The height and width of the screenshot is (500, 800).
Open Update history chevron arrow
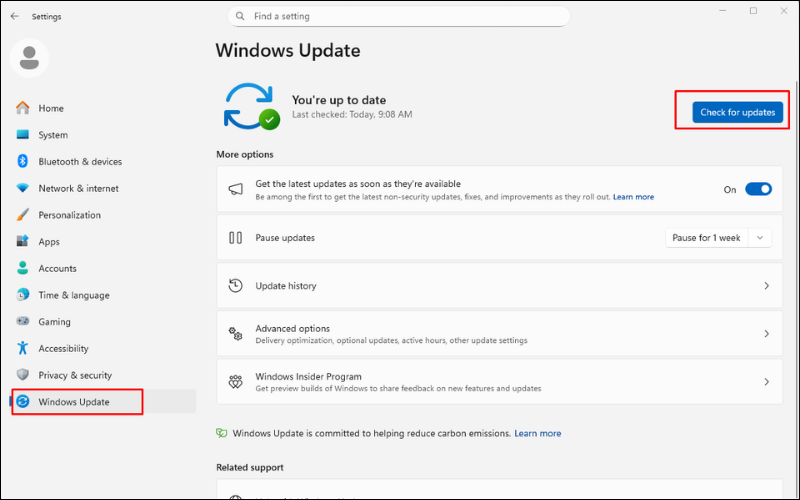[766, 286]
